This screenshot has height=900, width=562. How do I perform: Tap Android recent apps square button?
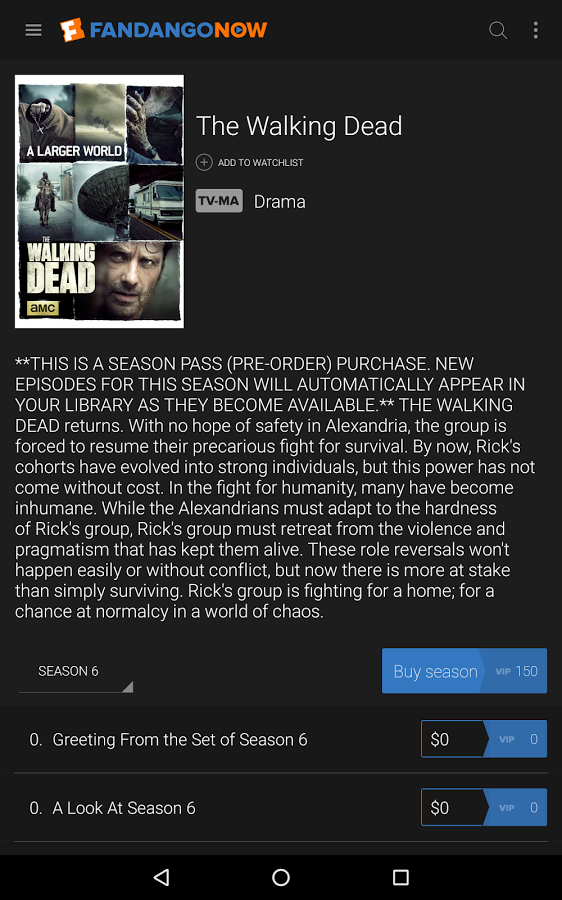pos(401,876)
